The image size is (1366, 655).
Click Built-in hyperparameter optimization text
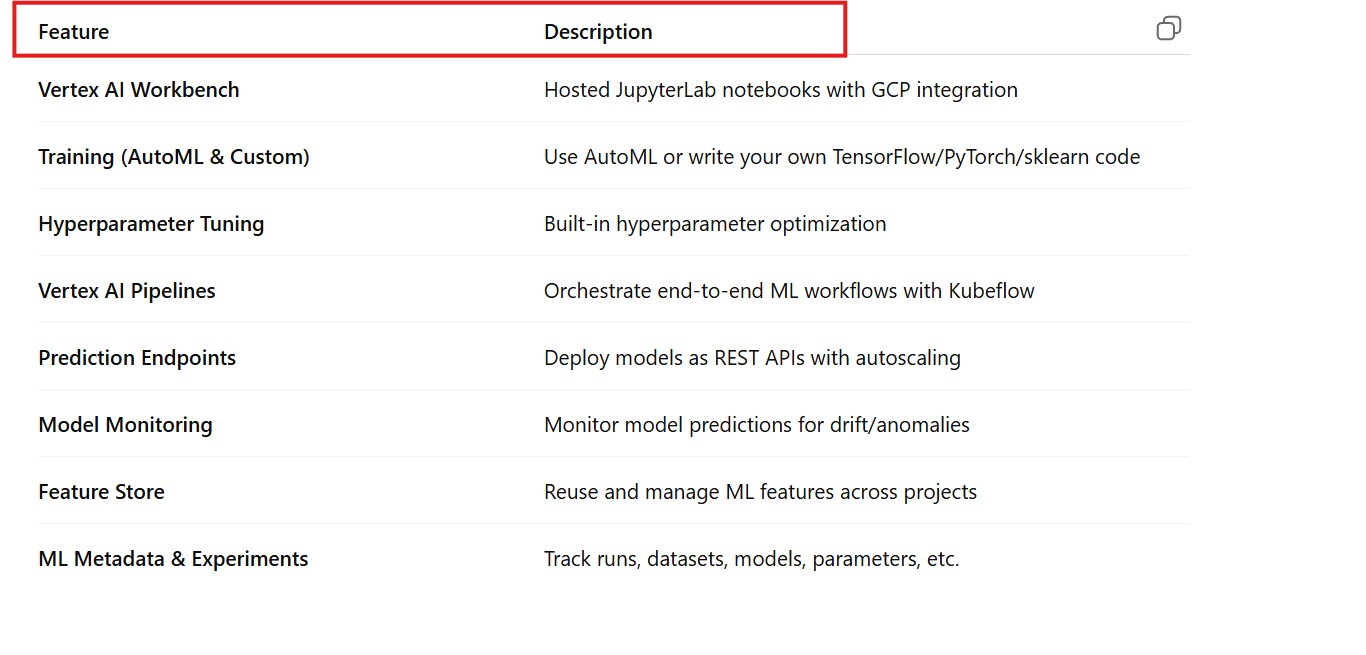click(715, 224)
